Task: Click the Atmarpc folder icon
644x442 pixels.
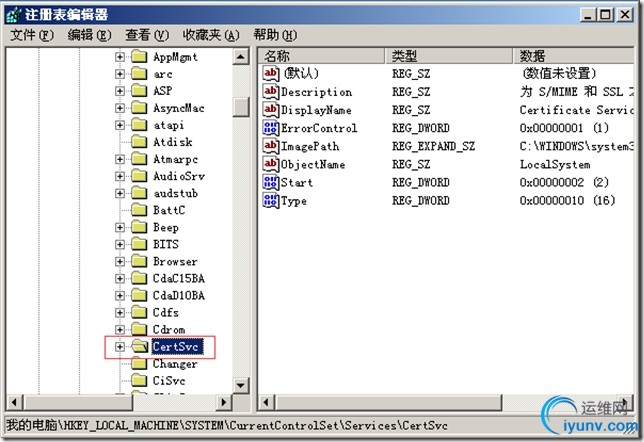Action: [x=139, y=159]
